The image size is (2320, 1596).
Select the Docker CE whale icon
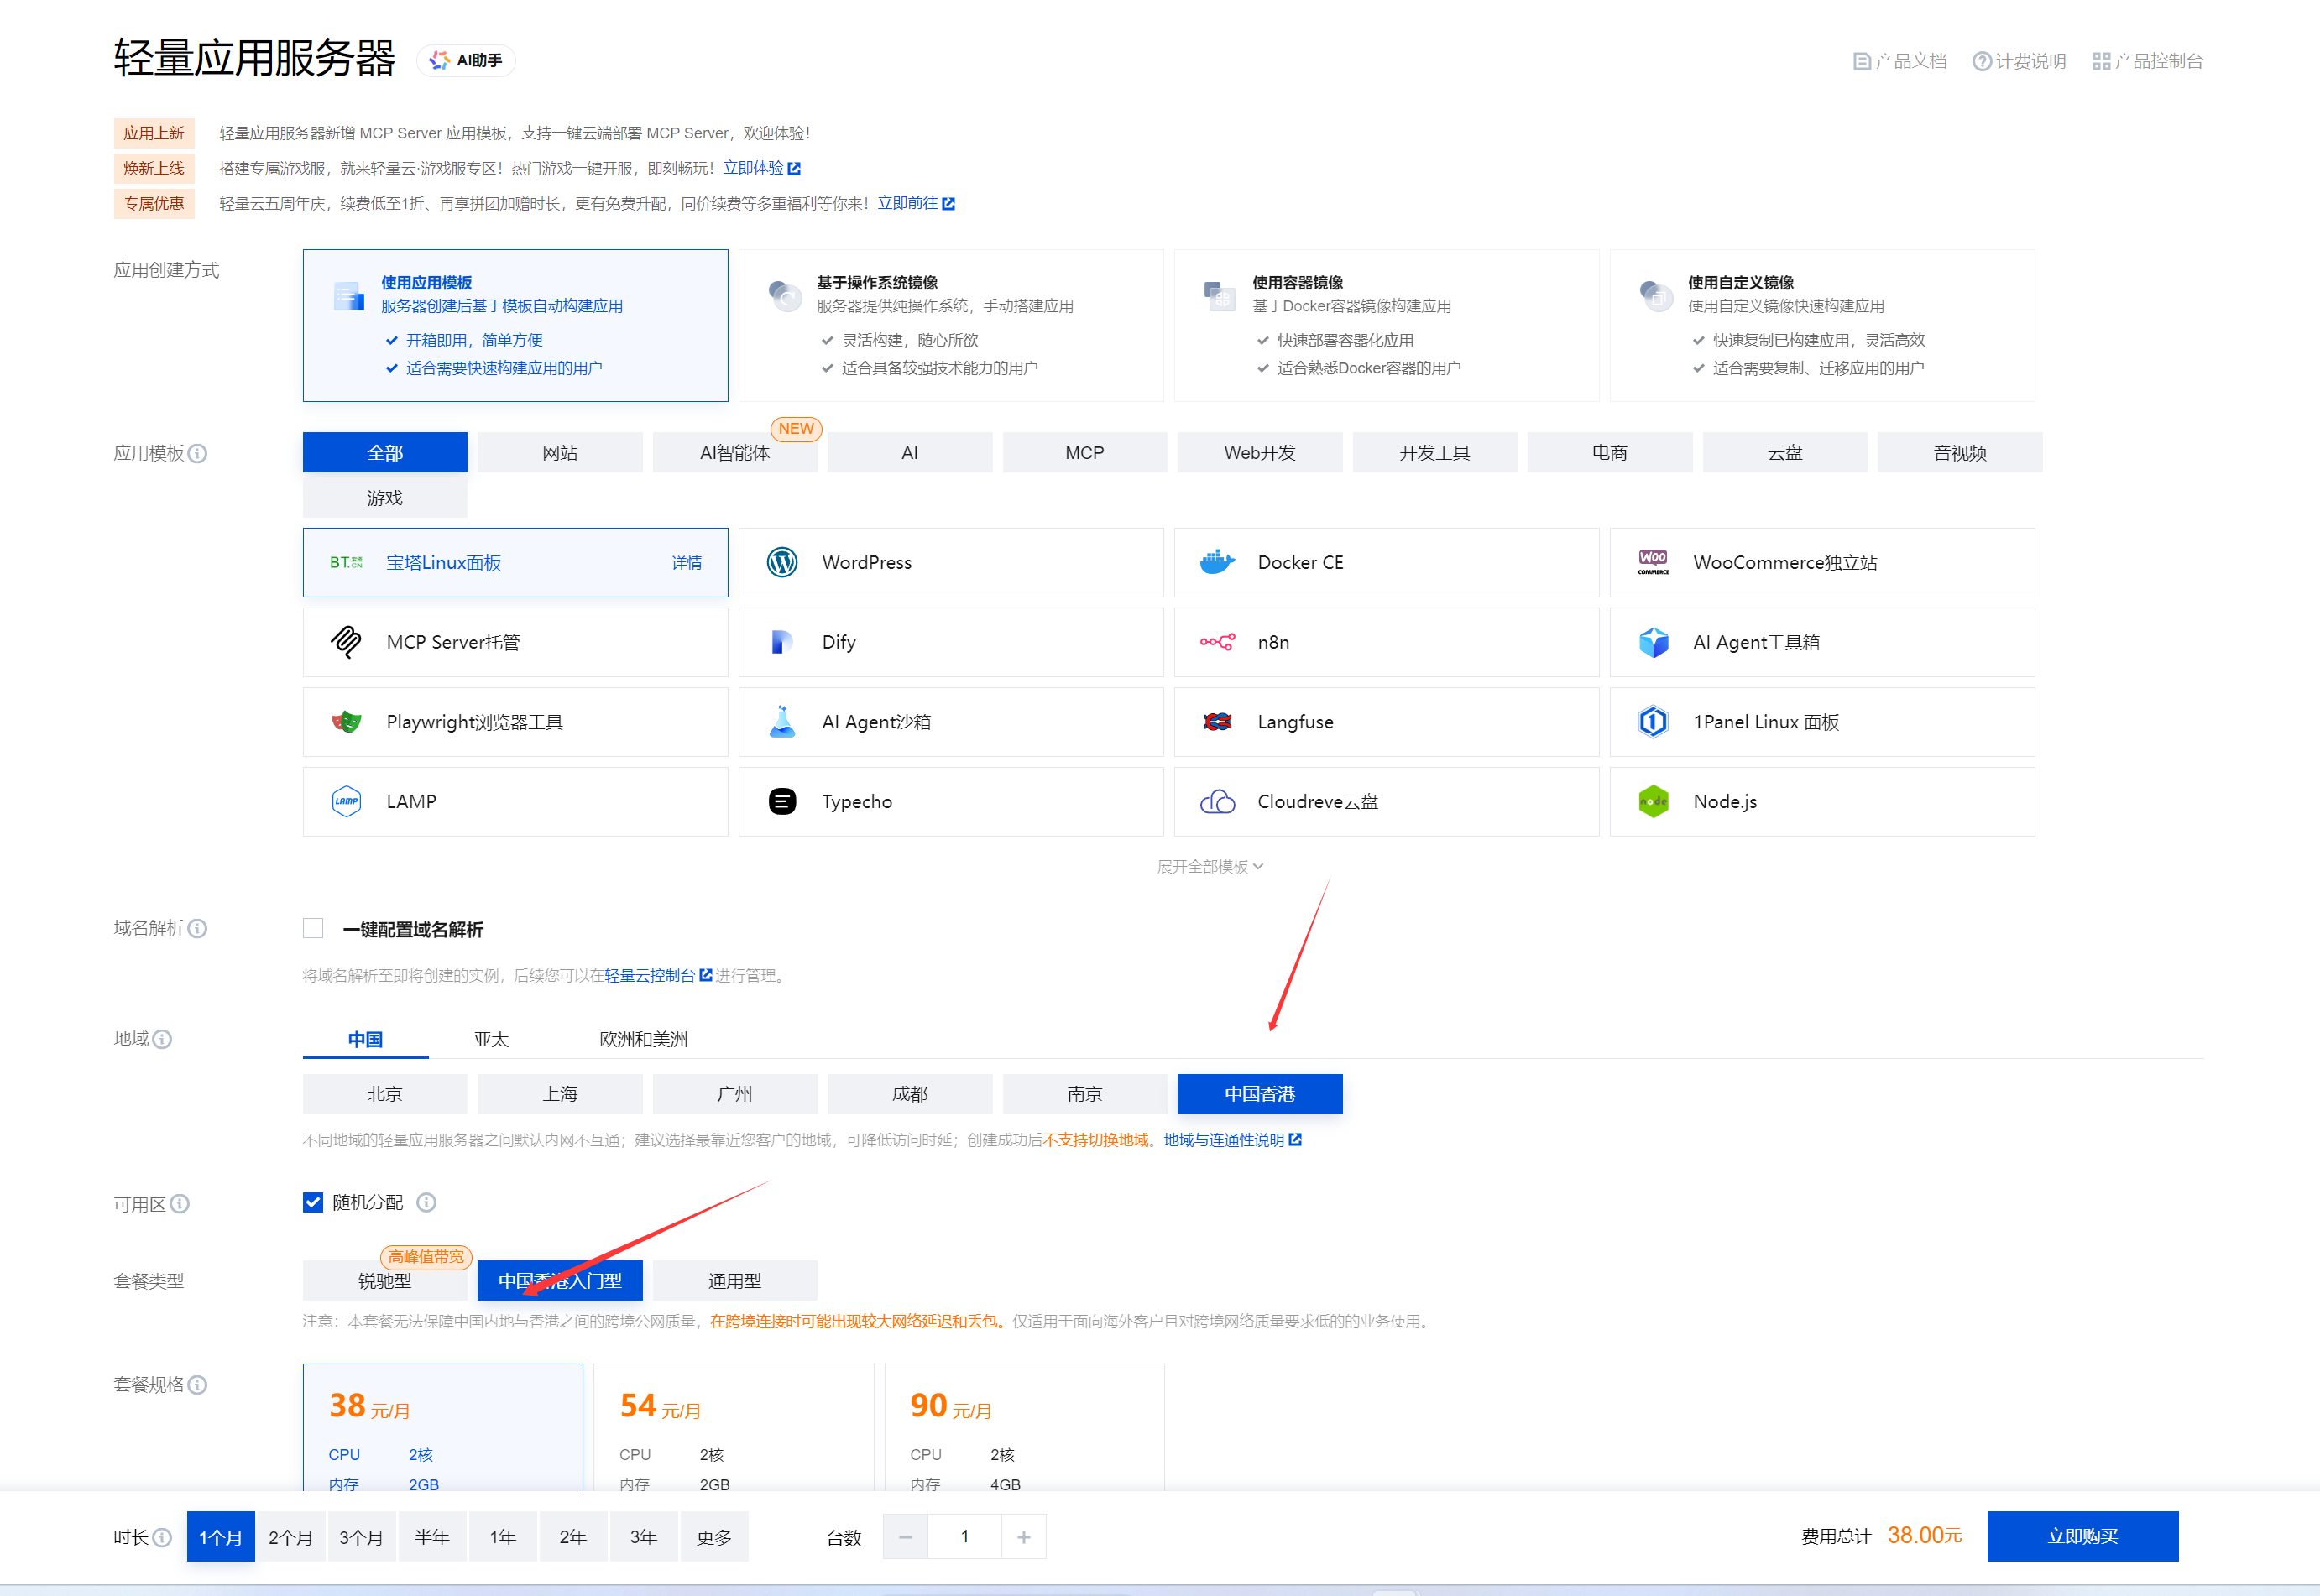pyautogui.click(x=1217, y=563)
